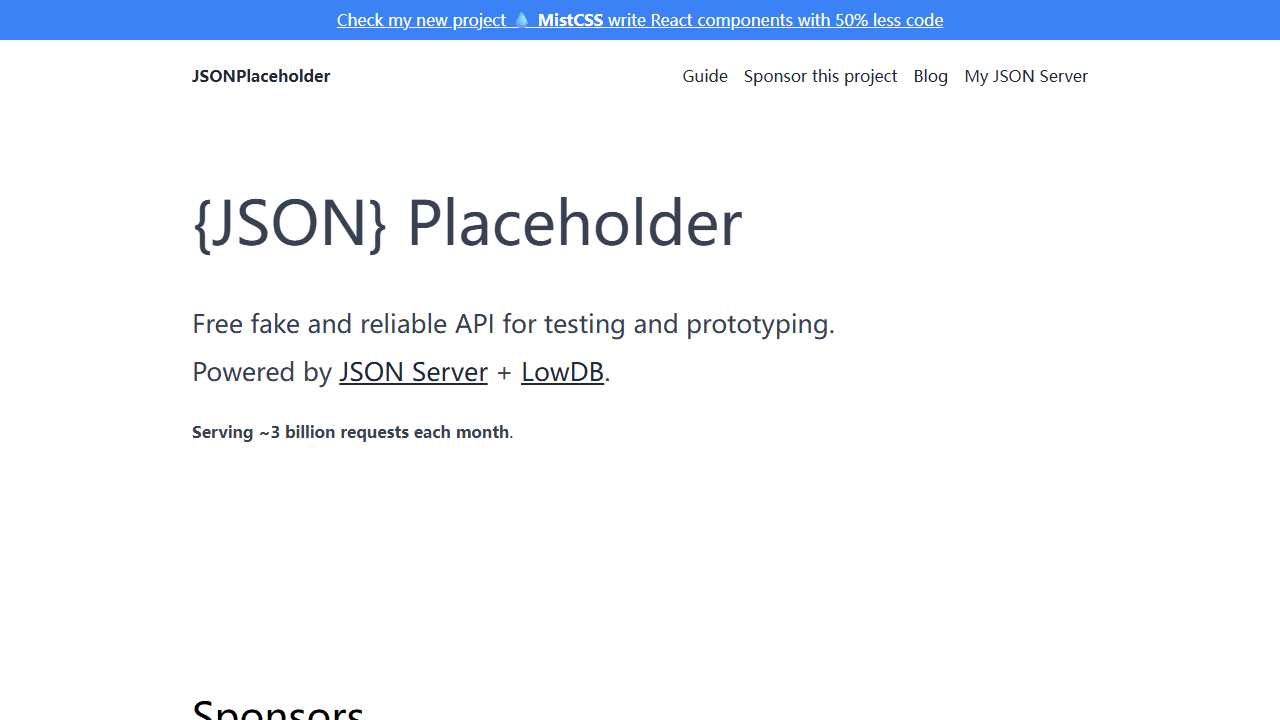
Task: Follow the JSON Server link
Action: click(x=414, y=372)
